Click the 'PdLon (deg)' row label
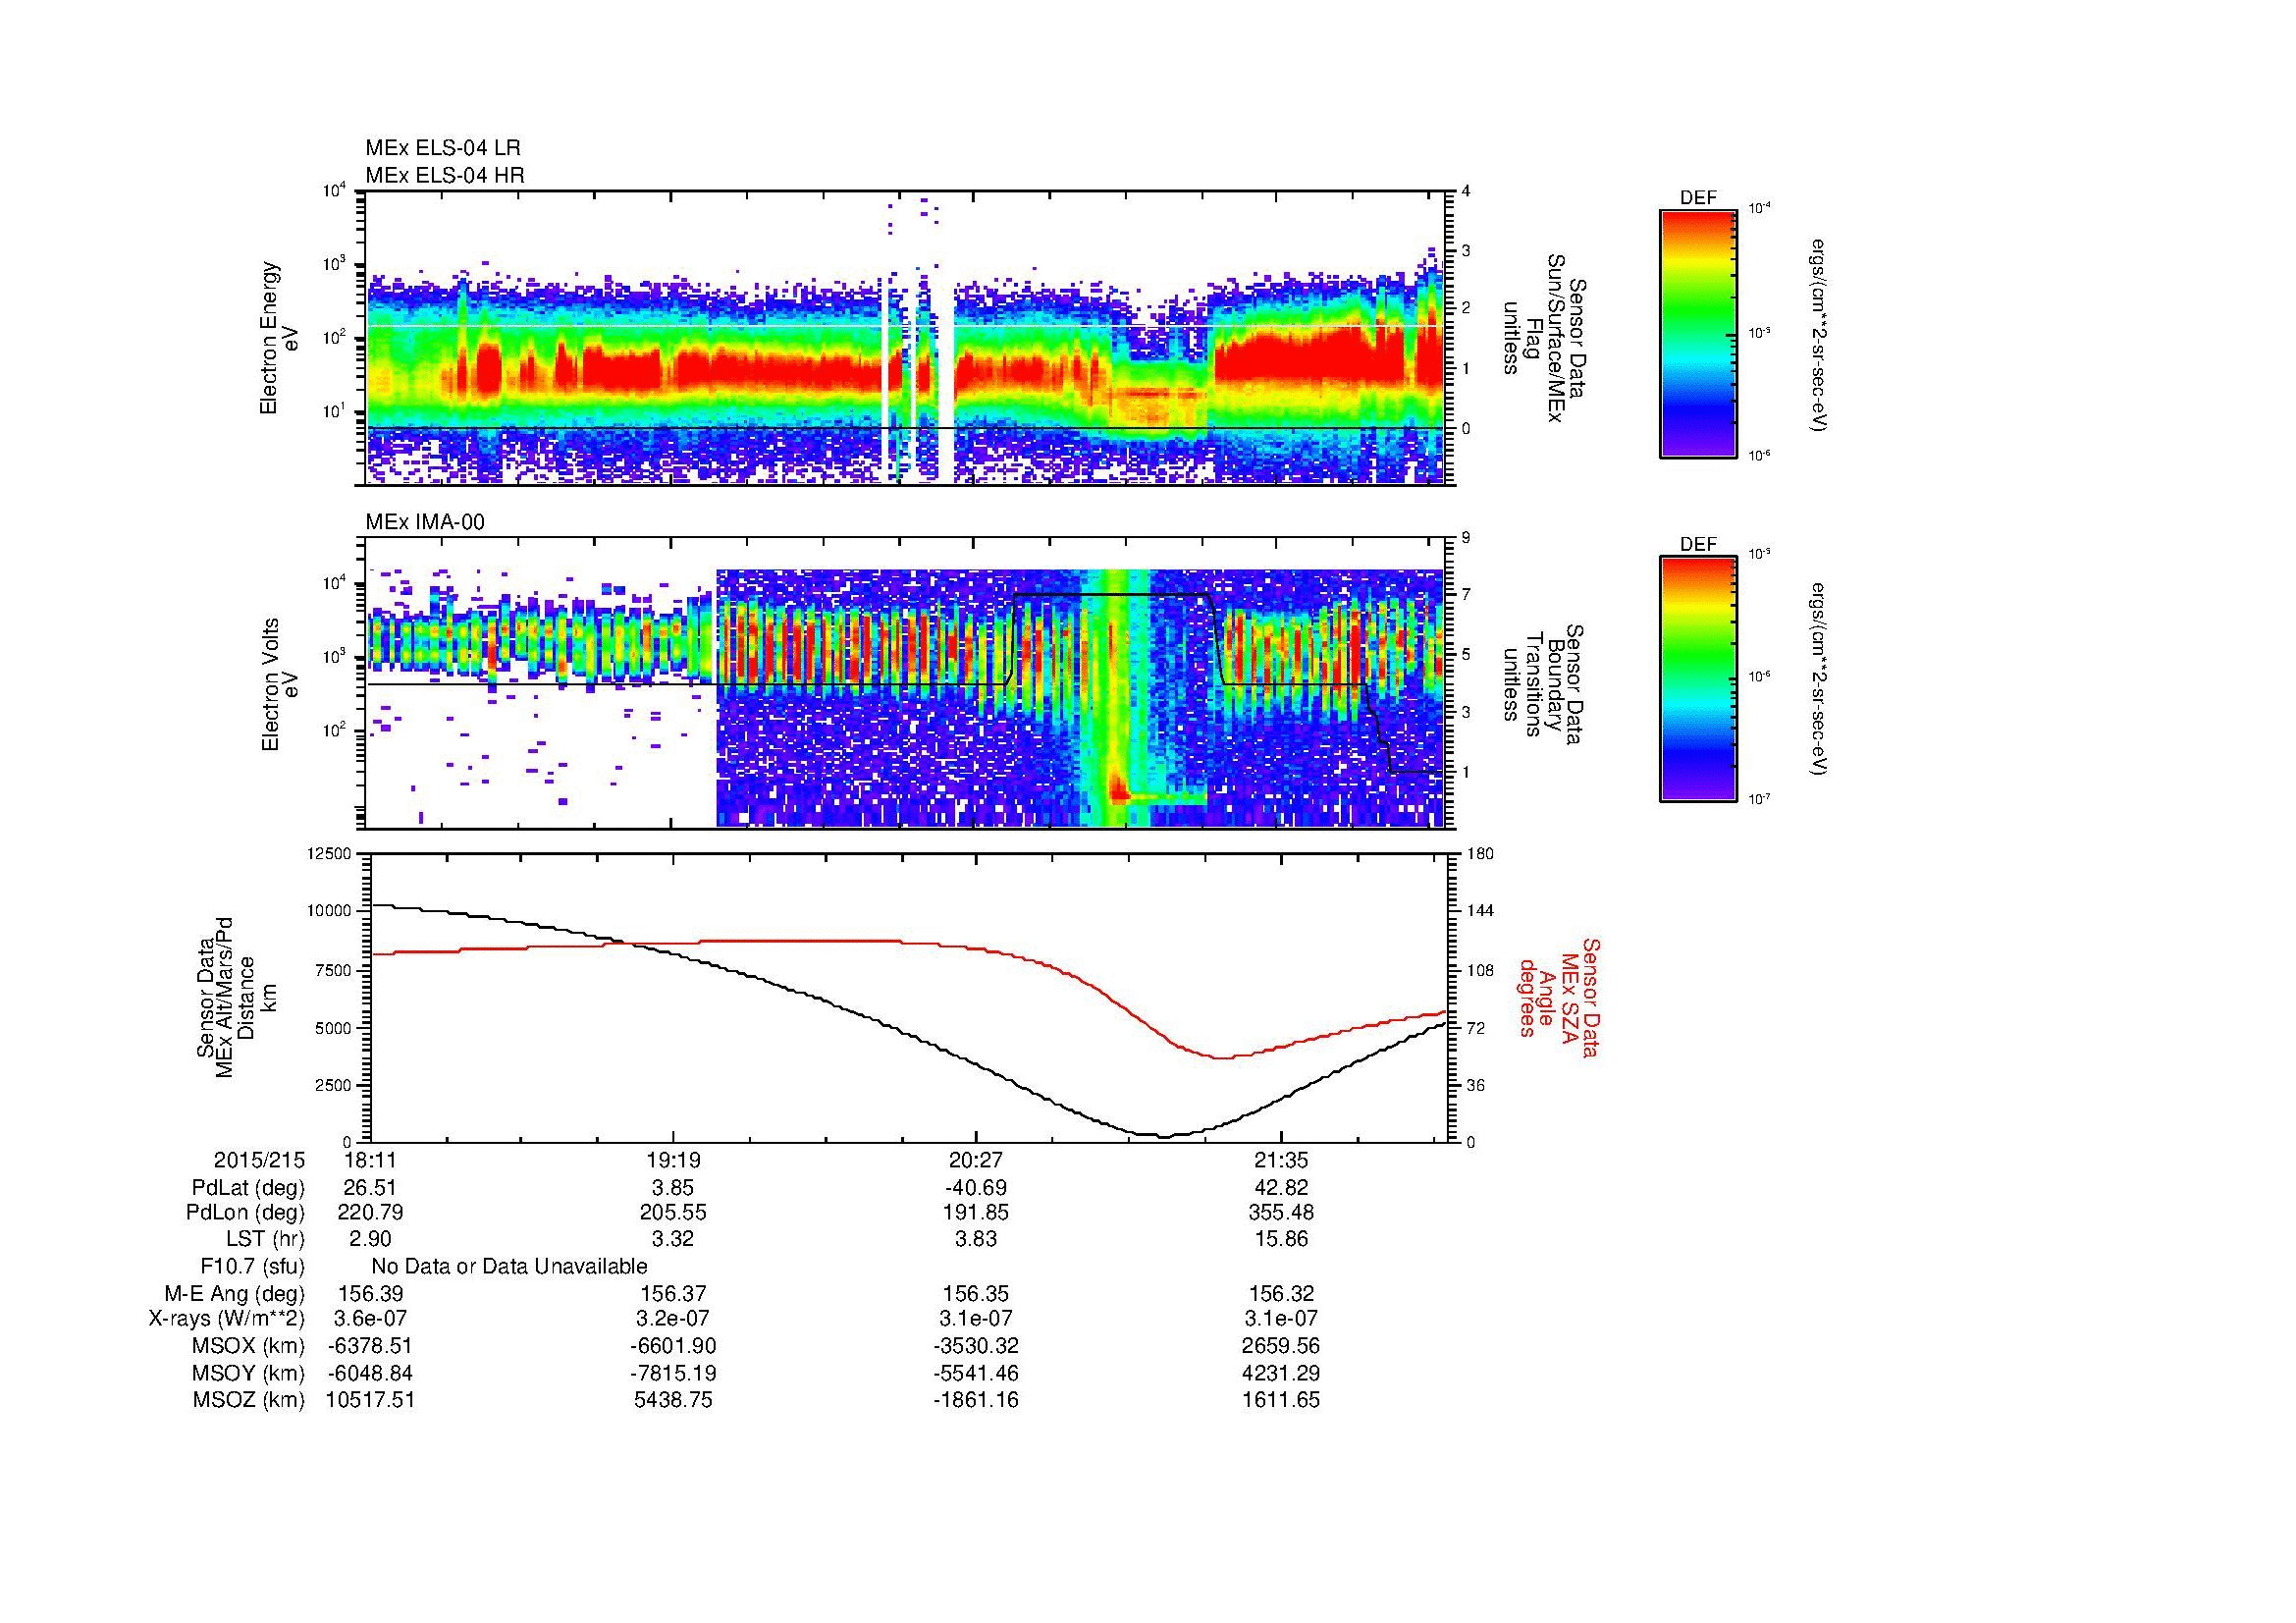 246,1213
